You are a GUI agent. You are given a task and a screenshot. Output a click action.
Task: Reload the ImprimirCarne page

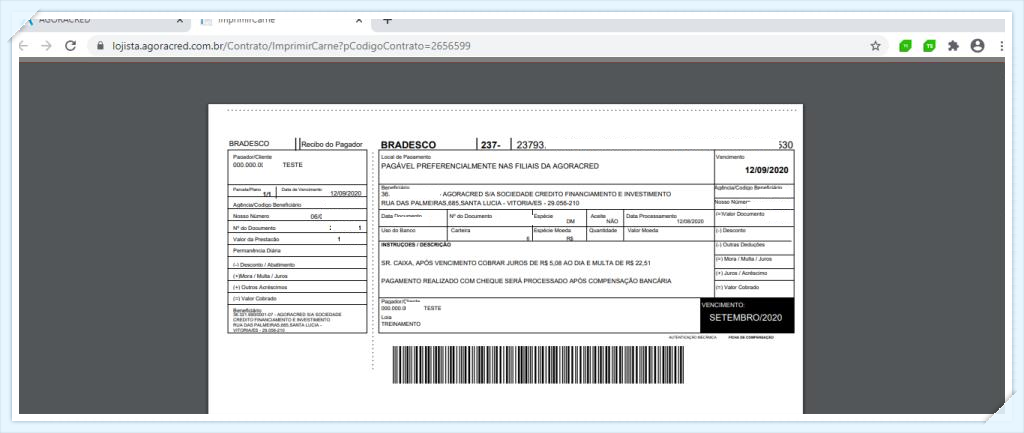click(x=71, y=46)
